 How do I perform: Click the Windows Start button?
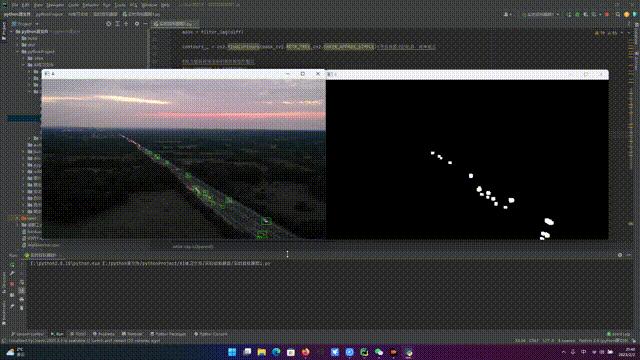pos(232,352)
